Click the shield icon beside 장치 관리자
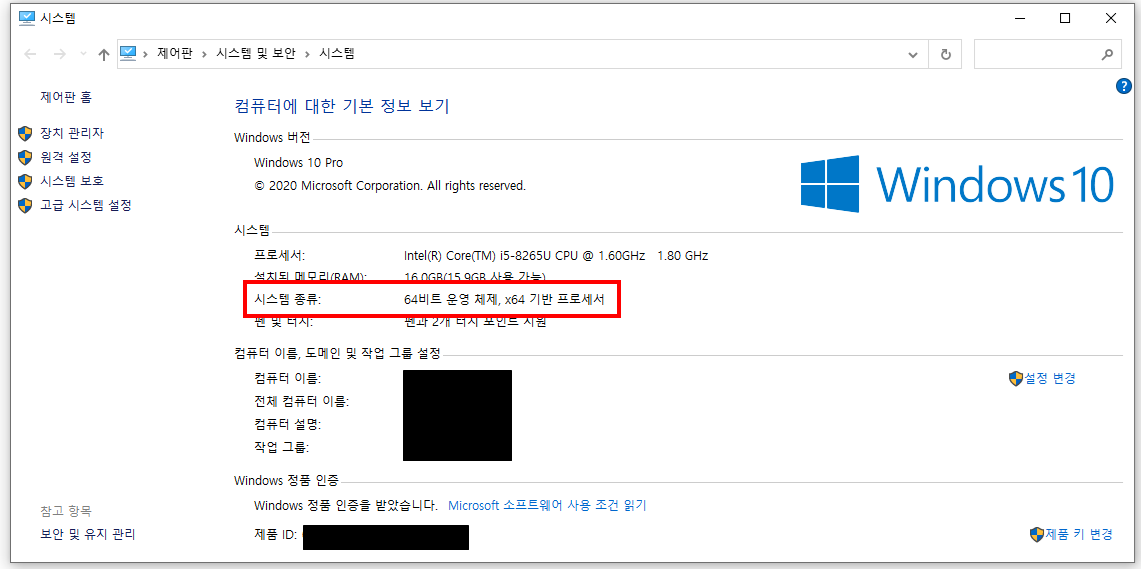The width and height of the screenshot is (1141, 569). click(x=25, y=133)
